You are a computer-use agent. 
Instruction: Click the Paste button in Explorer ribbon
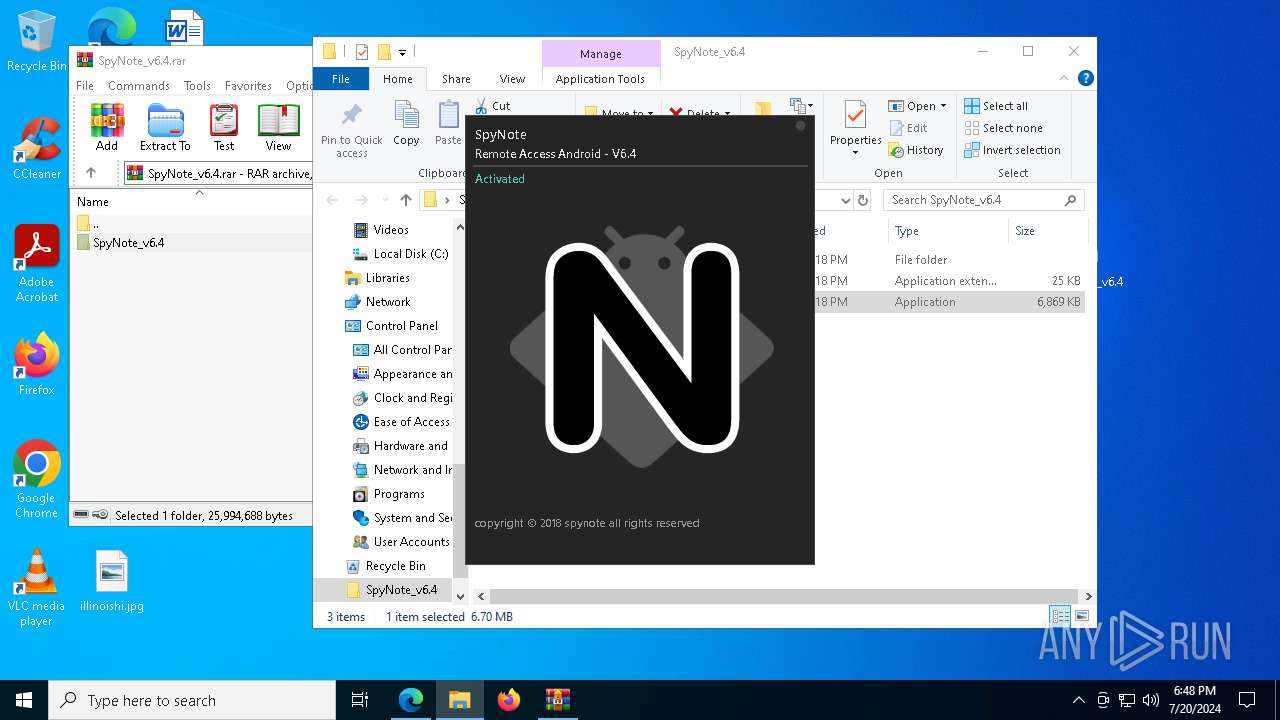(448, 125)
